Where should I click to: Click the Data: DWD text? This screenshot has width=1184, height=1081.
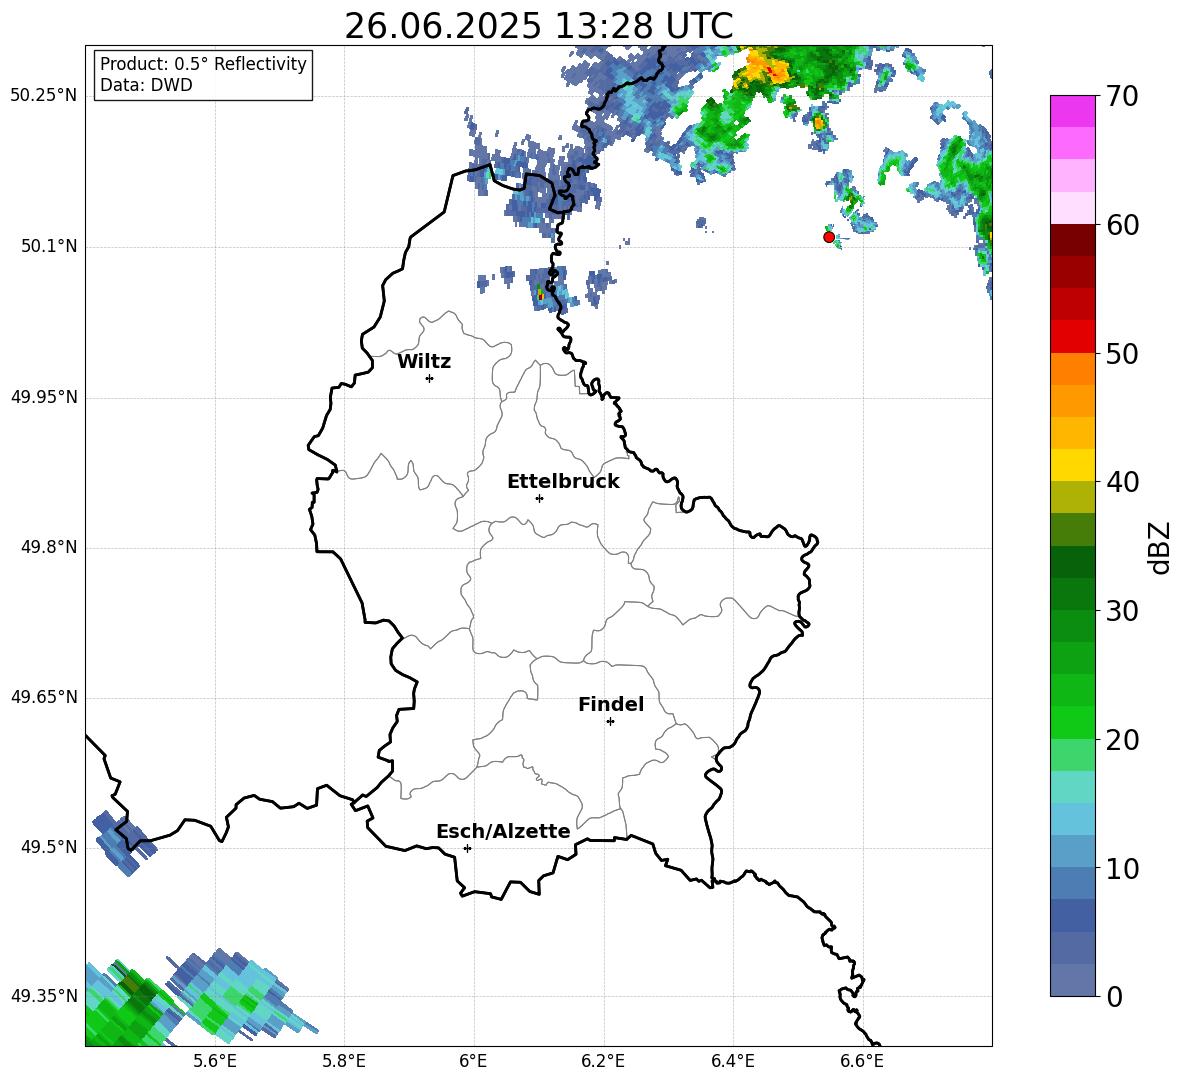[146, 85]
